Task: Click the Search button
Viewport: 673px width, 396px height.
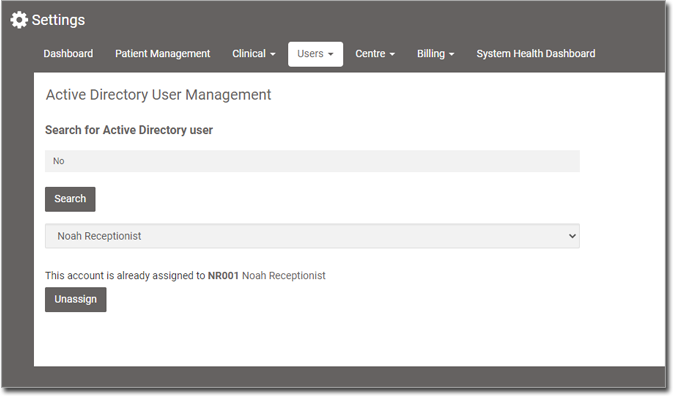Action: (70, 199)
